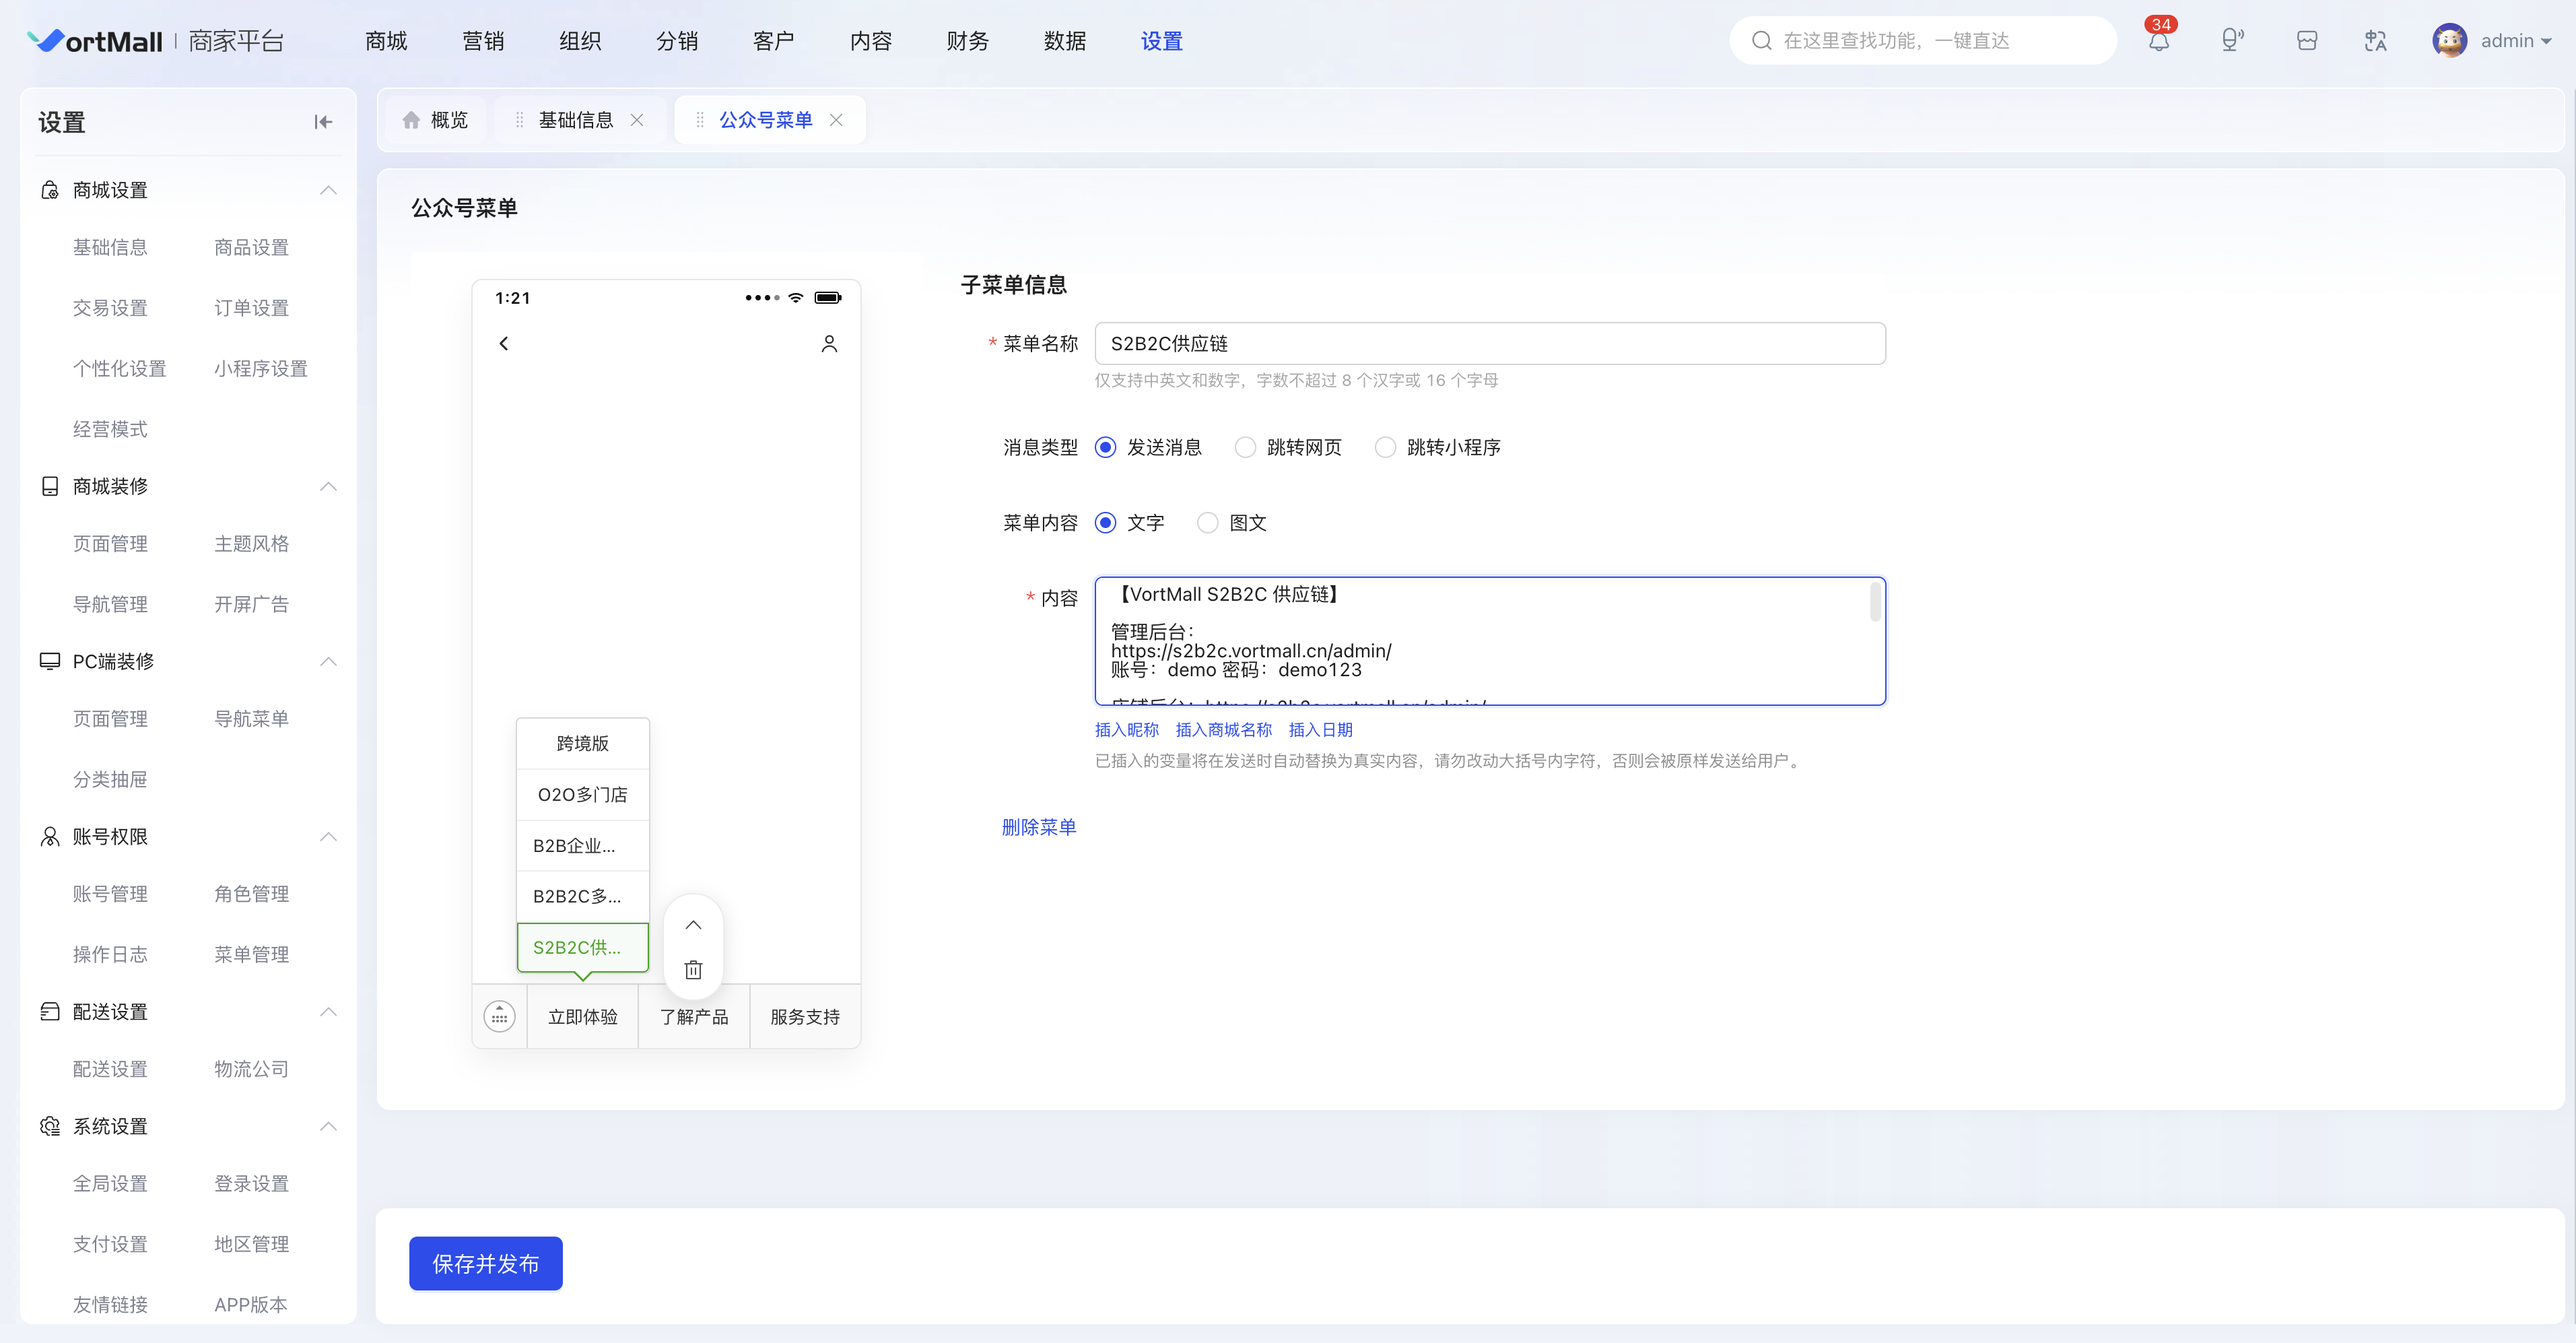Open the store shop icon in header
Viewport: 2576px width, 1343px height.
[2306, 41]
